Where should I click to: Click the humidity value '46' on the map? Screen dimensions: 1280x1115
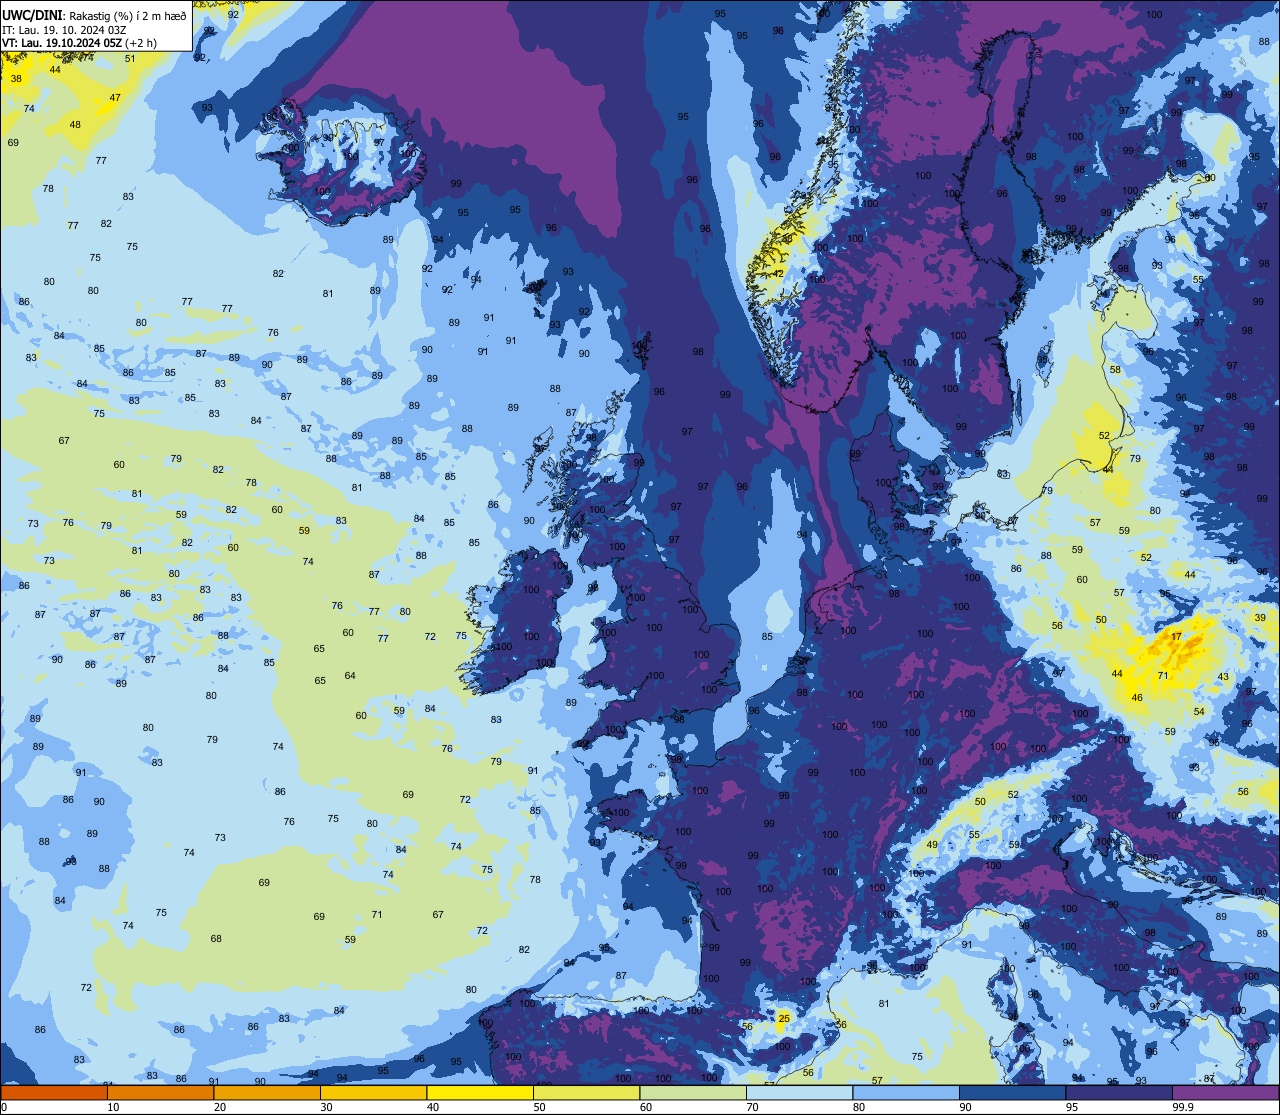(x=1137, y=698)
